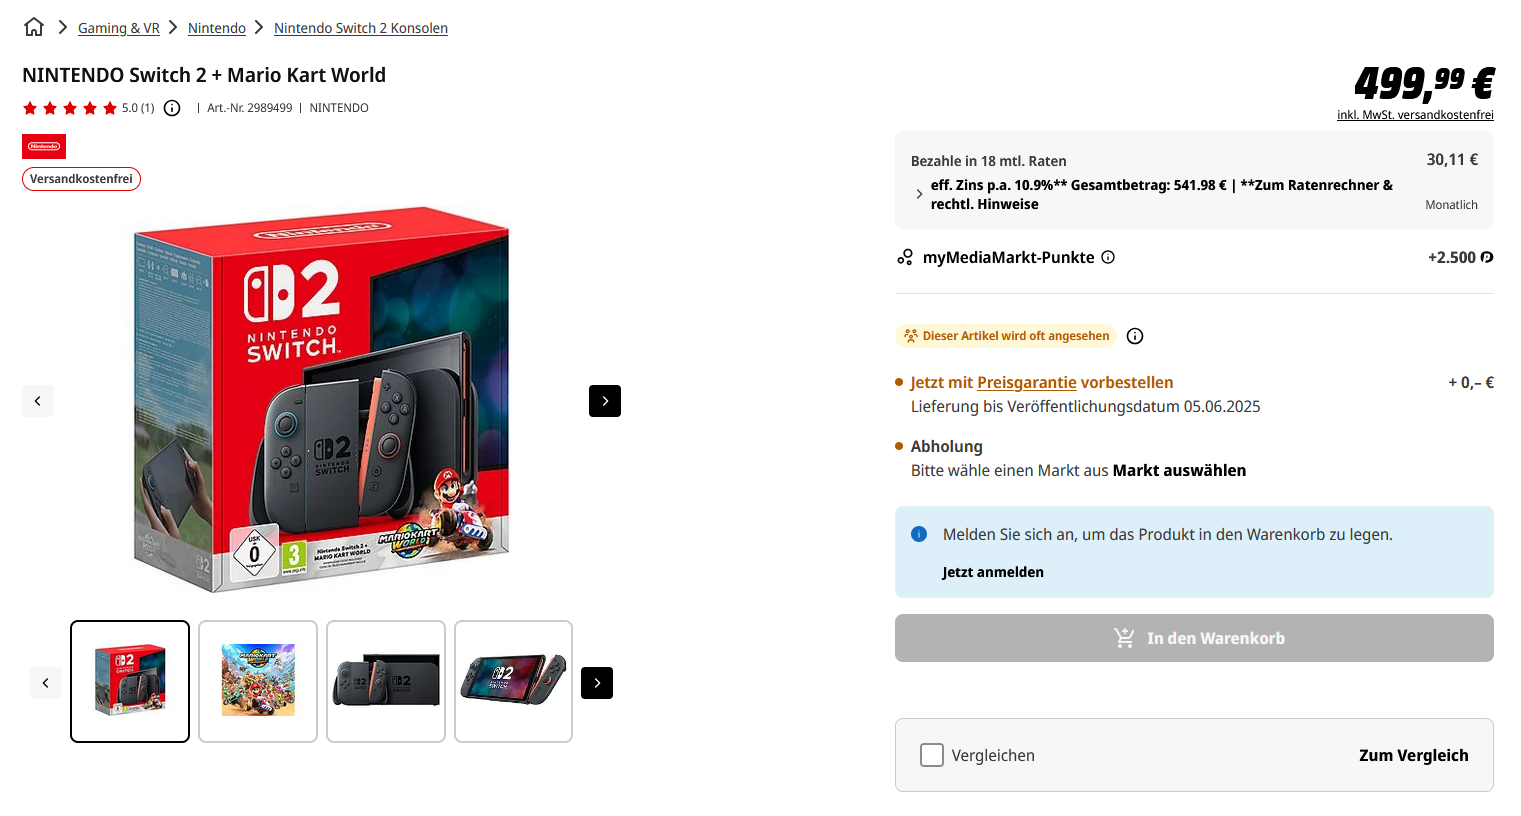
Task: Show myMediaMarkt-Punkte info icon
Action: click(1108, 257)
